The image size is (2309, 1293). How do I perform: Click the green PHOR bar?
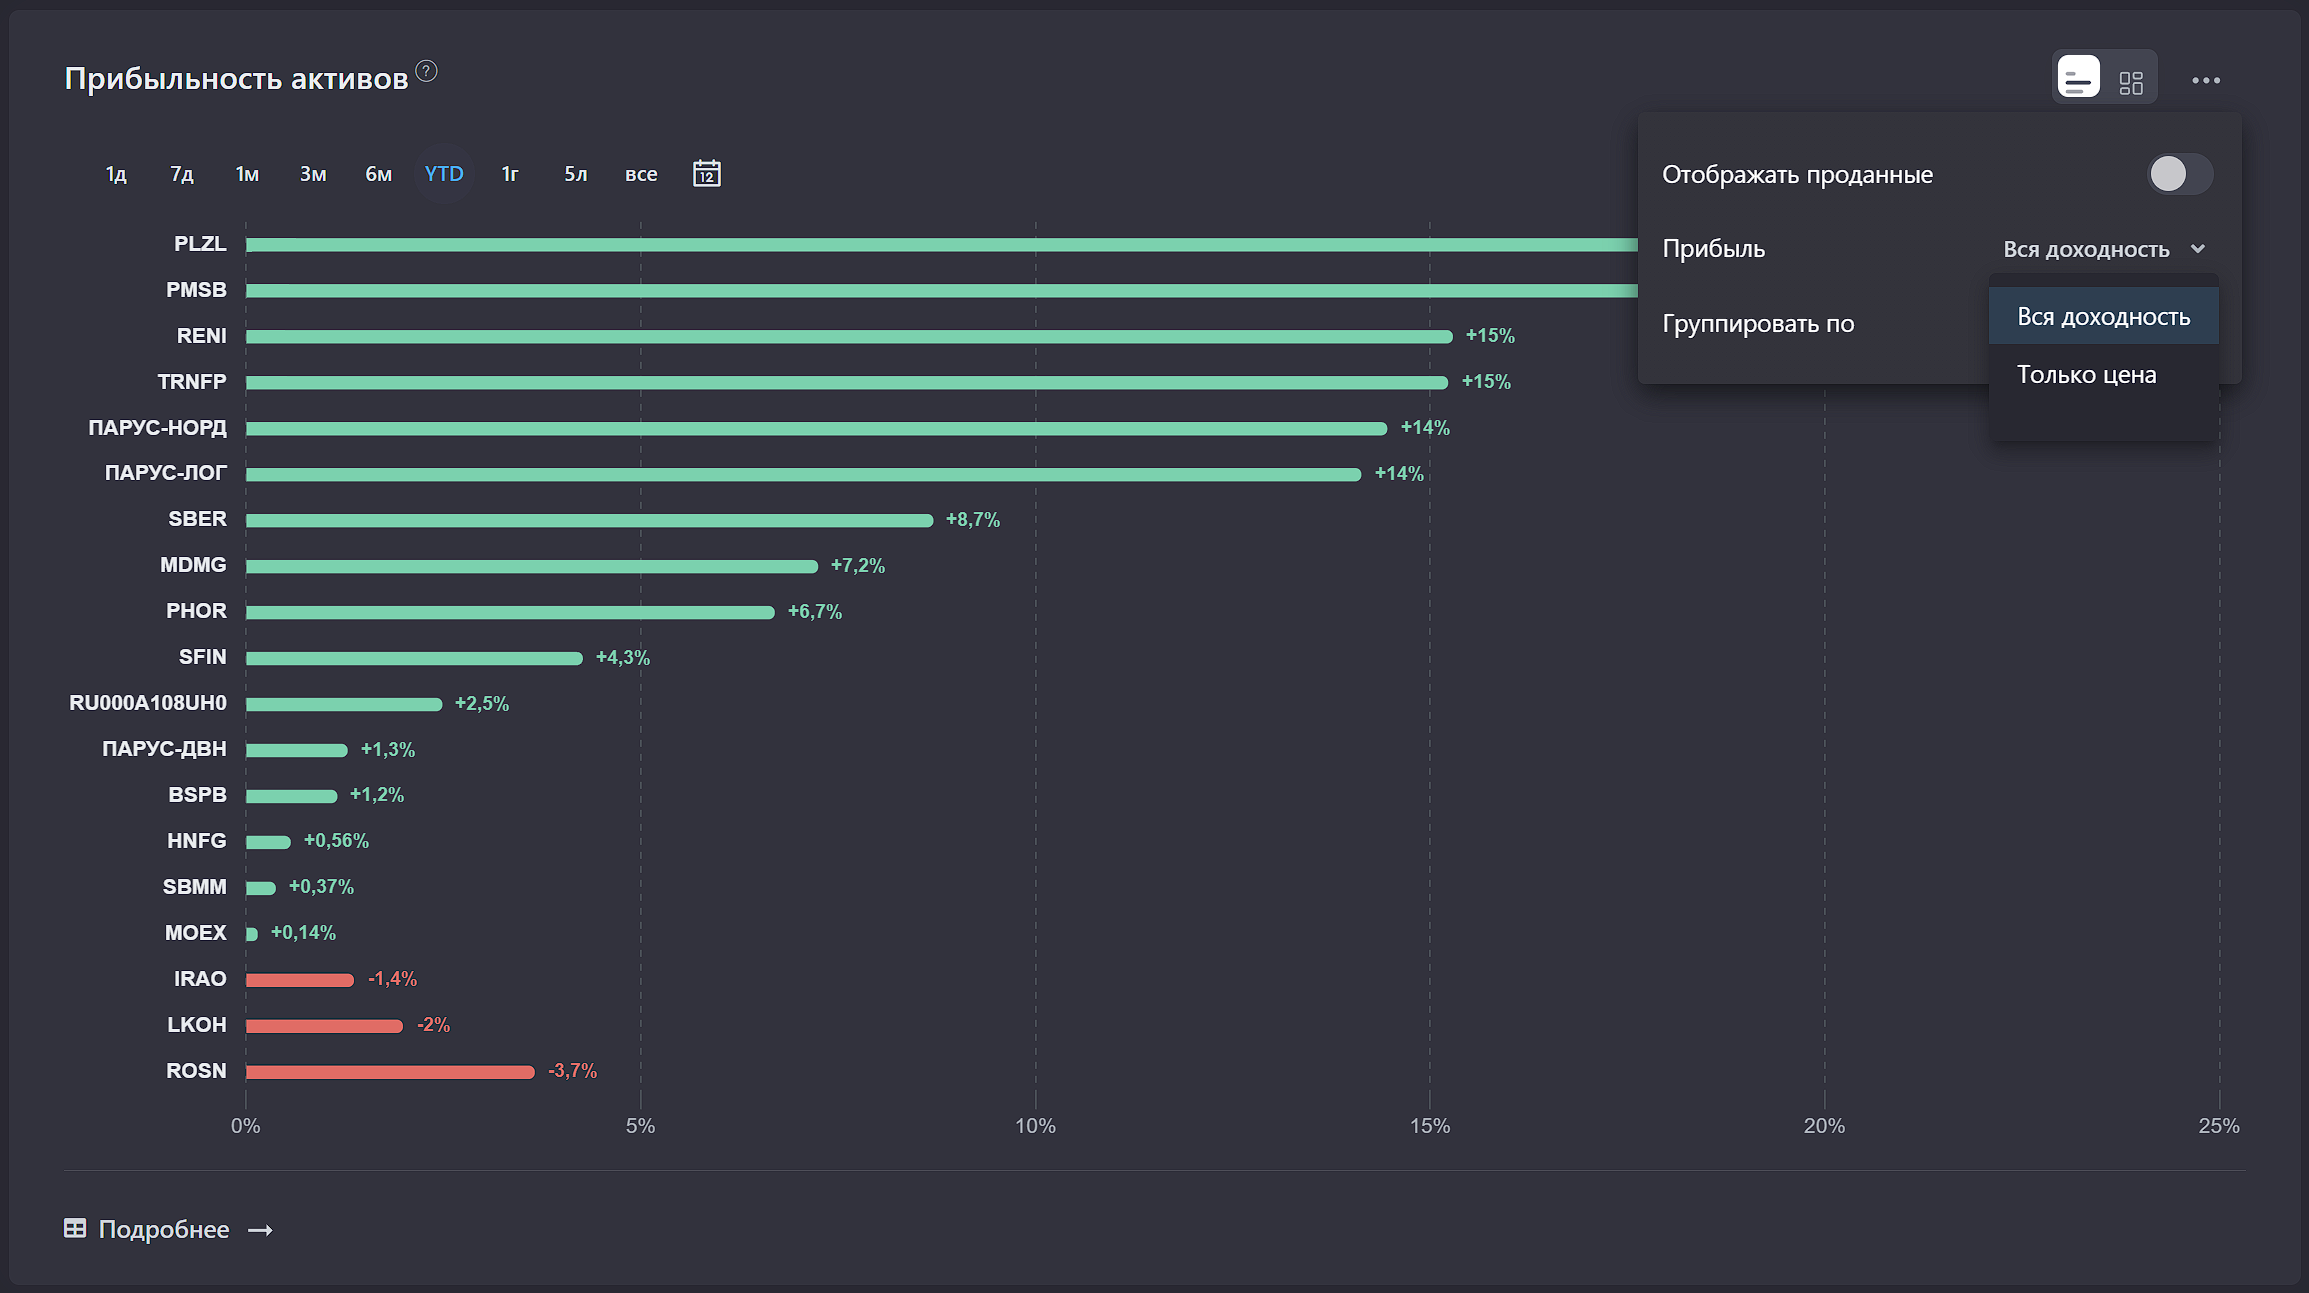coord(510,612)
